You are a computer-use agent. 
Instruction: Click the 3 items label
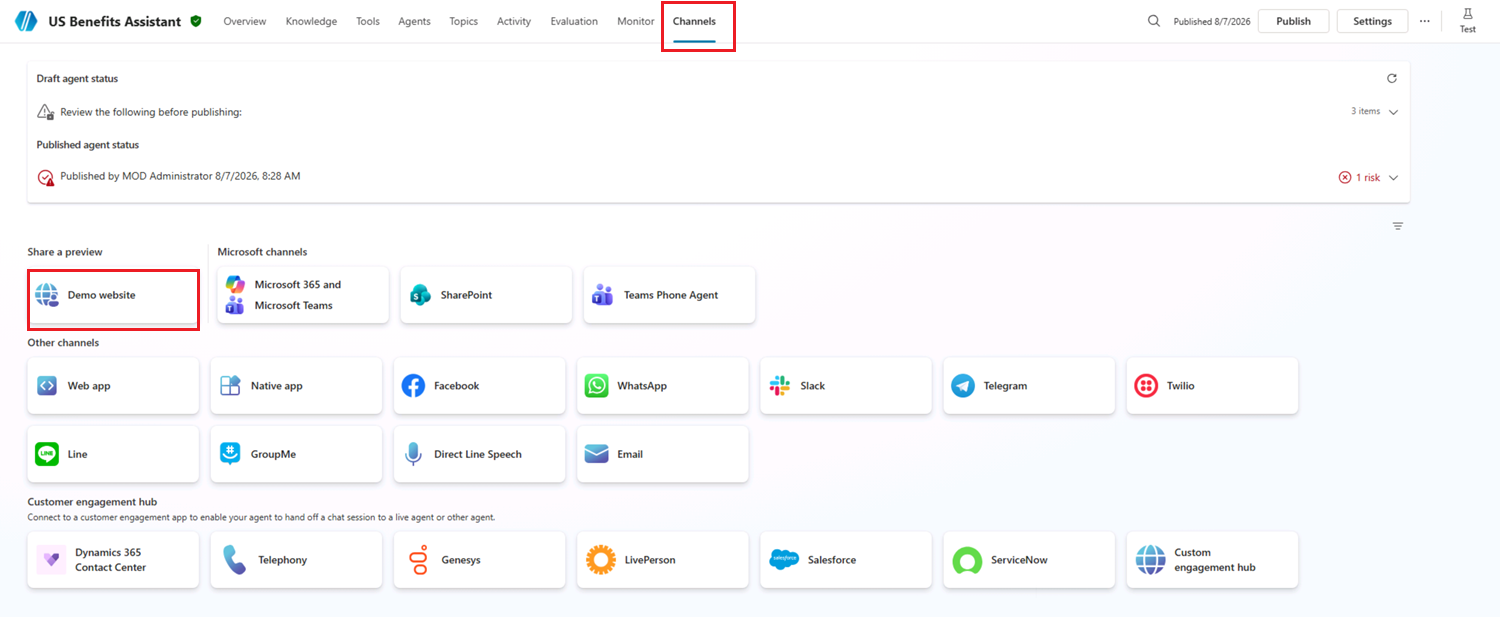click(1366, 111)
